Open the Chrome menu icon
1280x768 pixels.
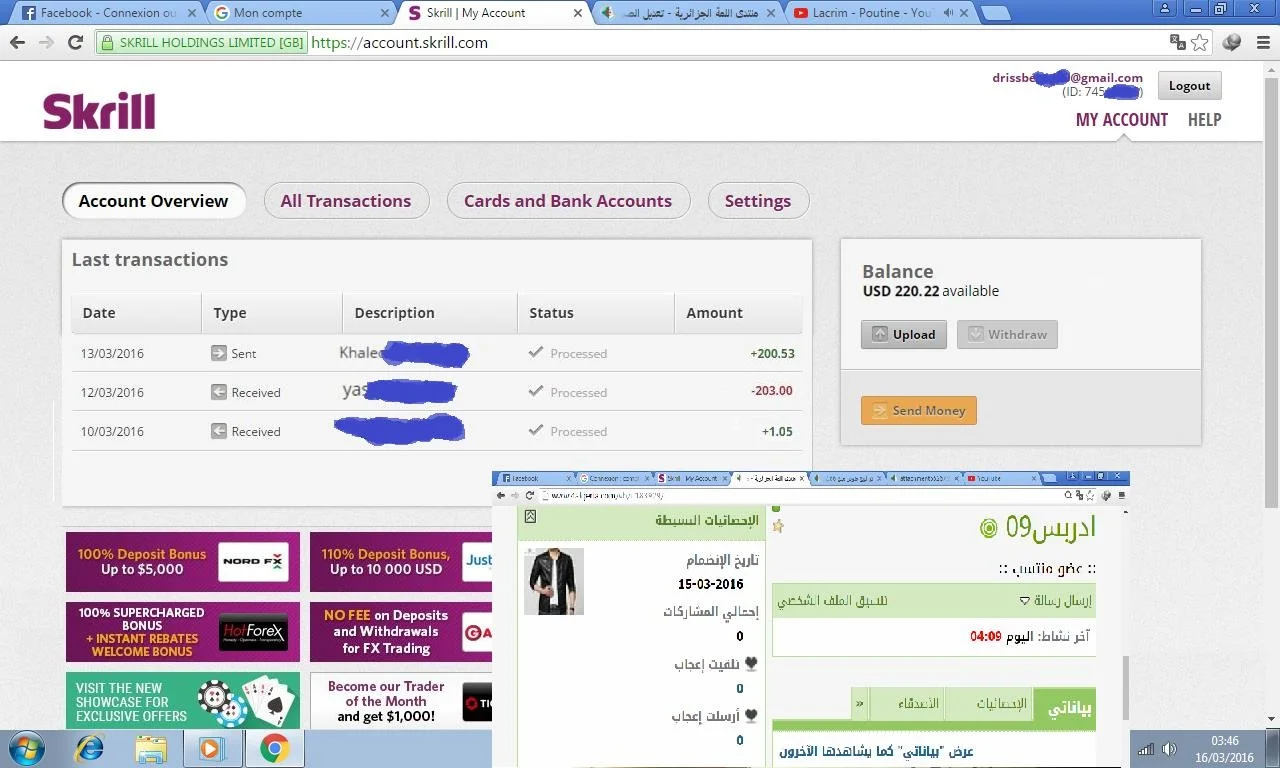pos(1262,43)
